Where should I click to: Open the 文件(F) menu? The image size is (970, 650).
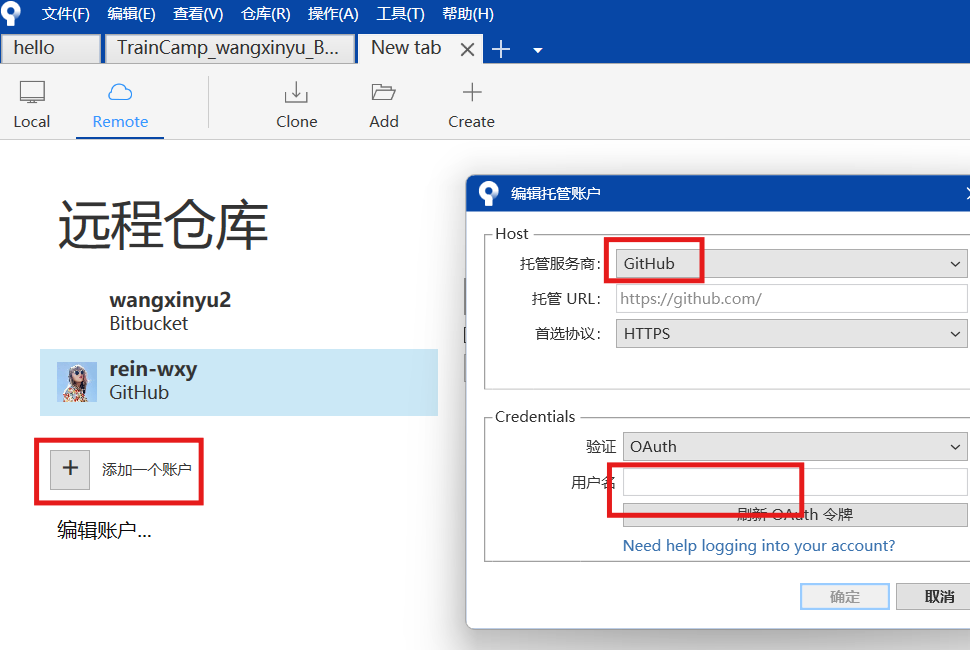[x=66, y=14]
